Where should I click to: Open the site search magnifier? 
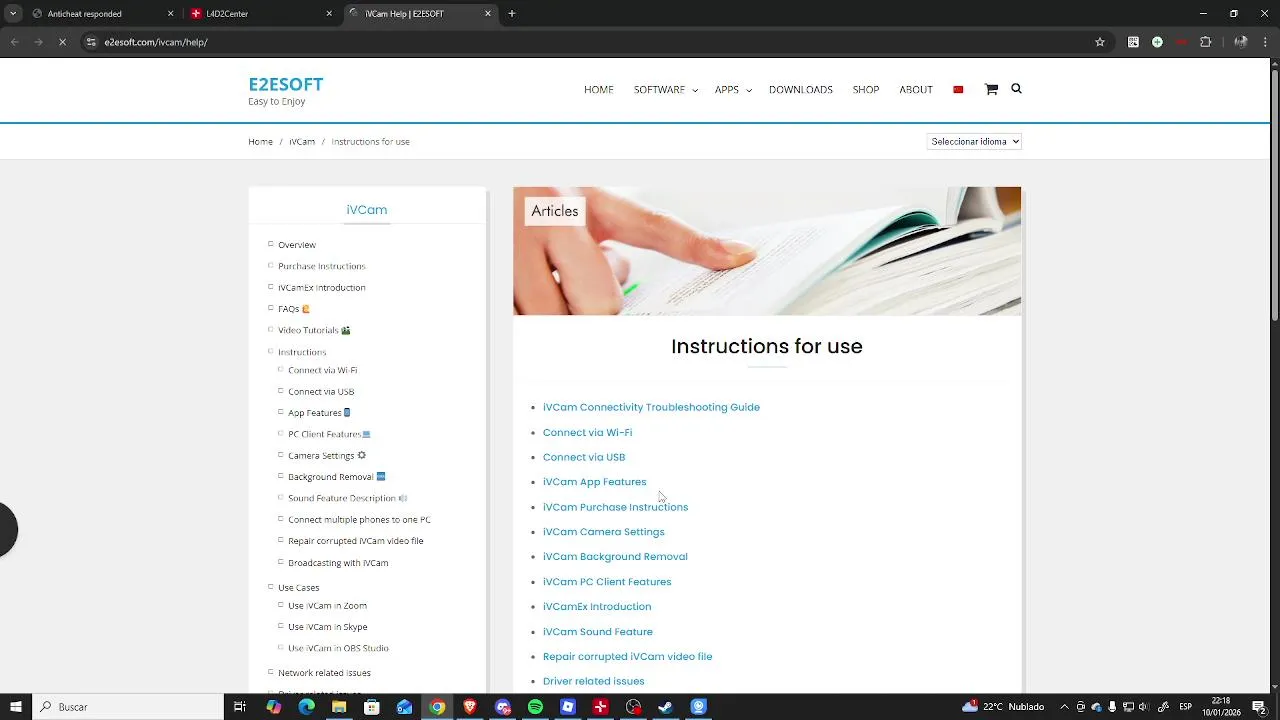coord(1016,88)
